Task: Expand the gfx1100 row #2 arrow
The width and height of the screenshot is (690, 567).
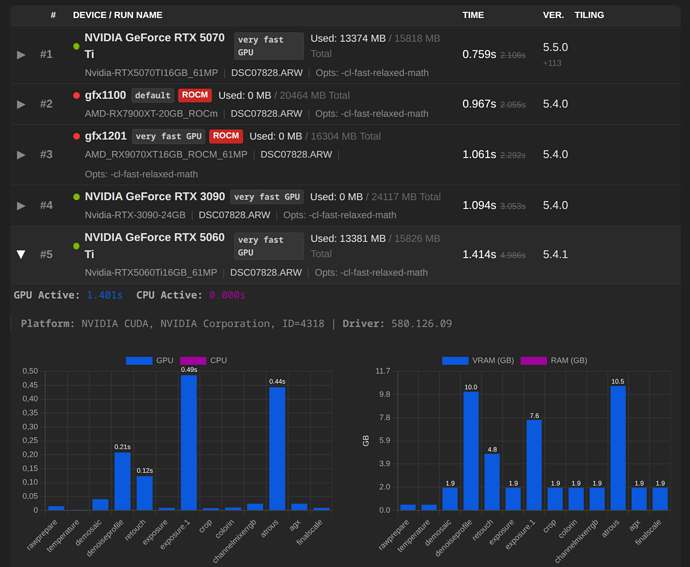Action: coord(21,104)
